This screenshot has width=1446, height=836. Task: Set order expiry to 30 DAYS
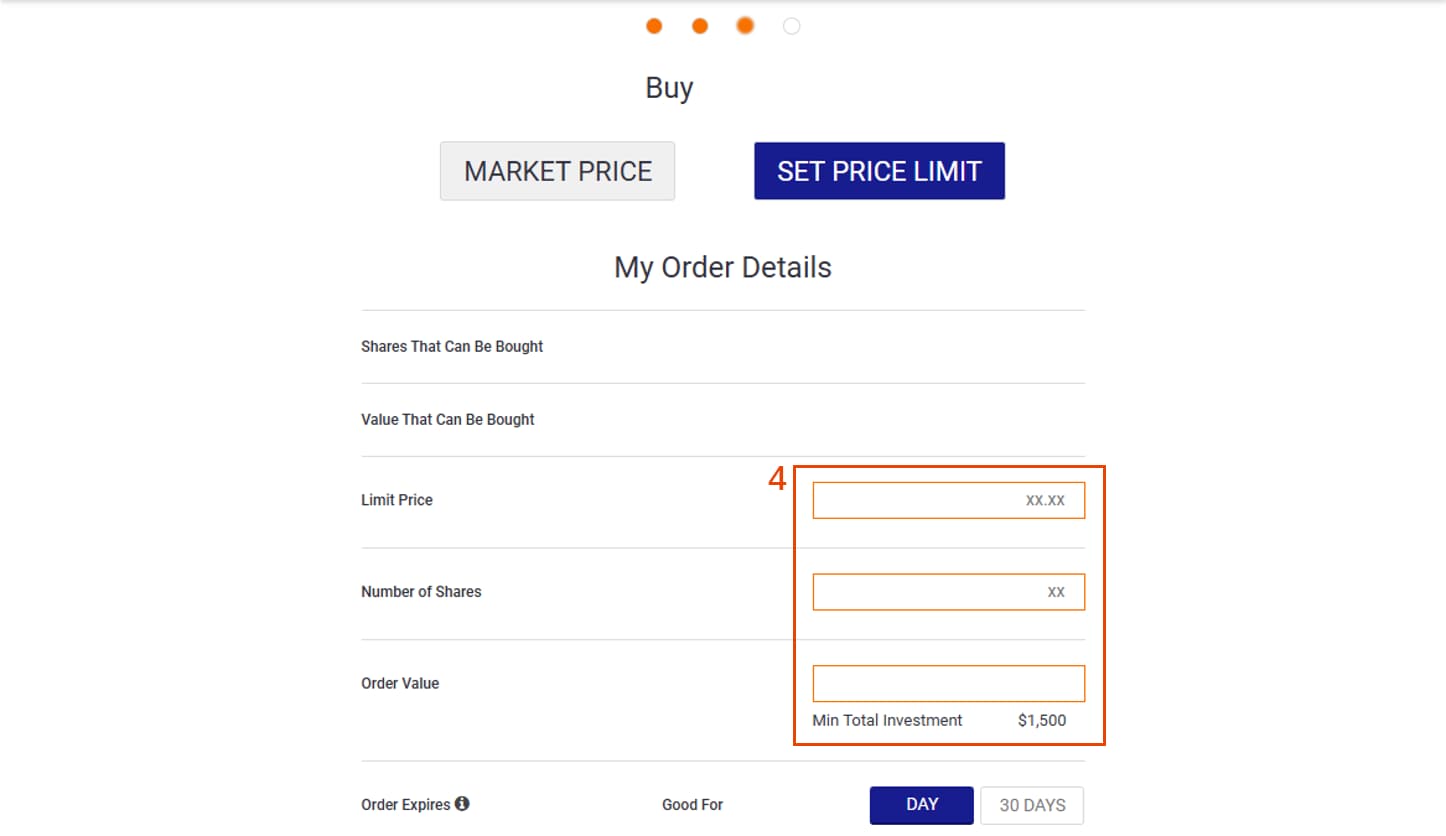coord(1032,805)
